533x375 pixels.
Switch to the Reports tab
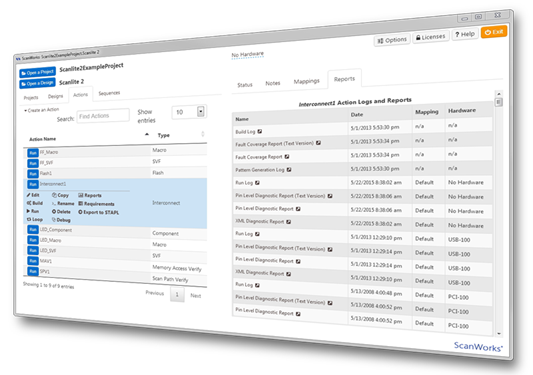point(344,79)
